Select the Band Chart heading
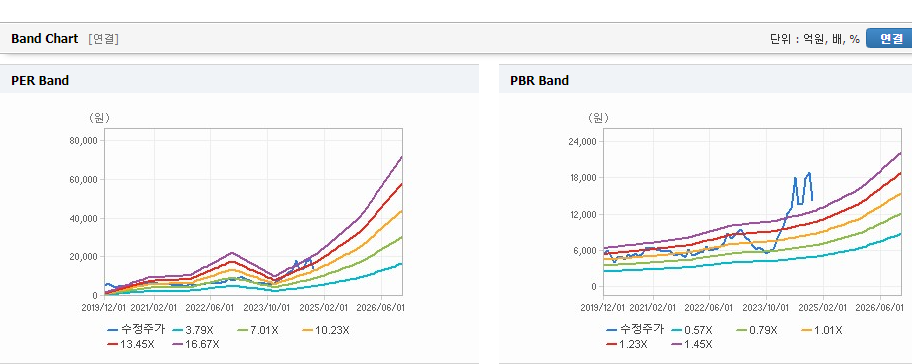Image resolution: width=912 pixels, height=364 pixels. coord(44,38)
